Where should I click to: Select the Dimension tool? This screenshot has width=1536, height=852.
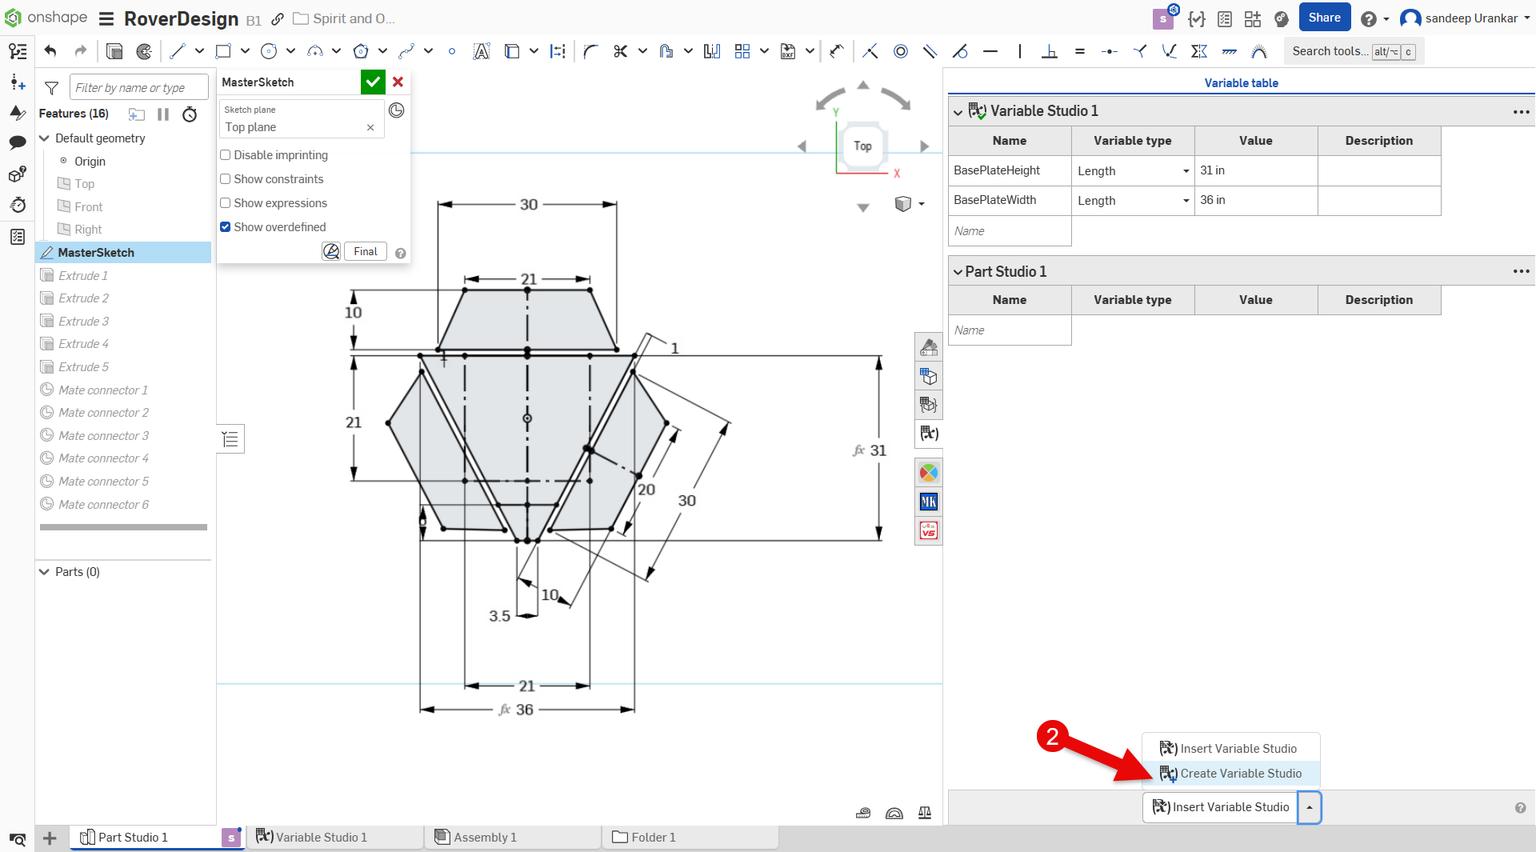point(557,51)
